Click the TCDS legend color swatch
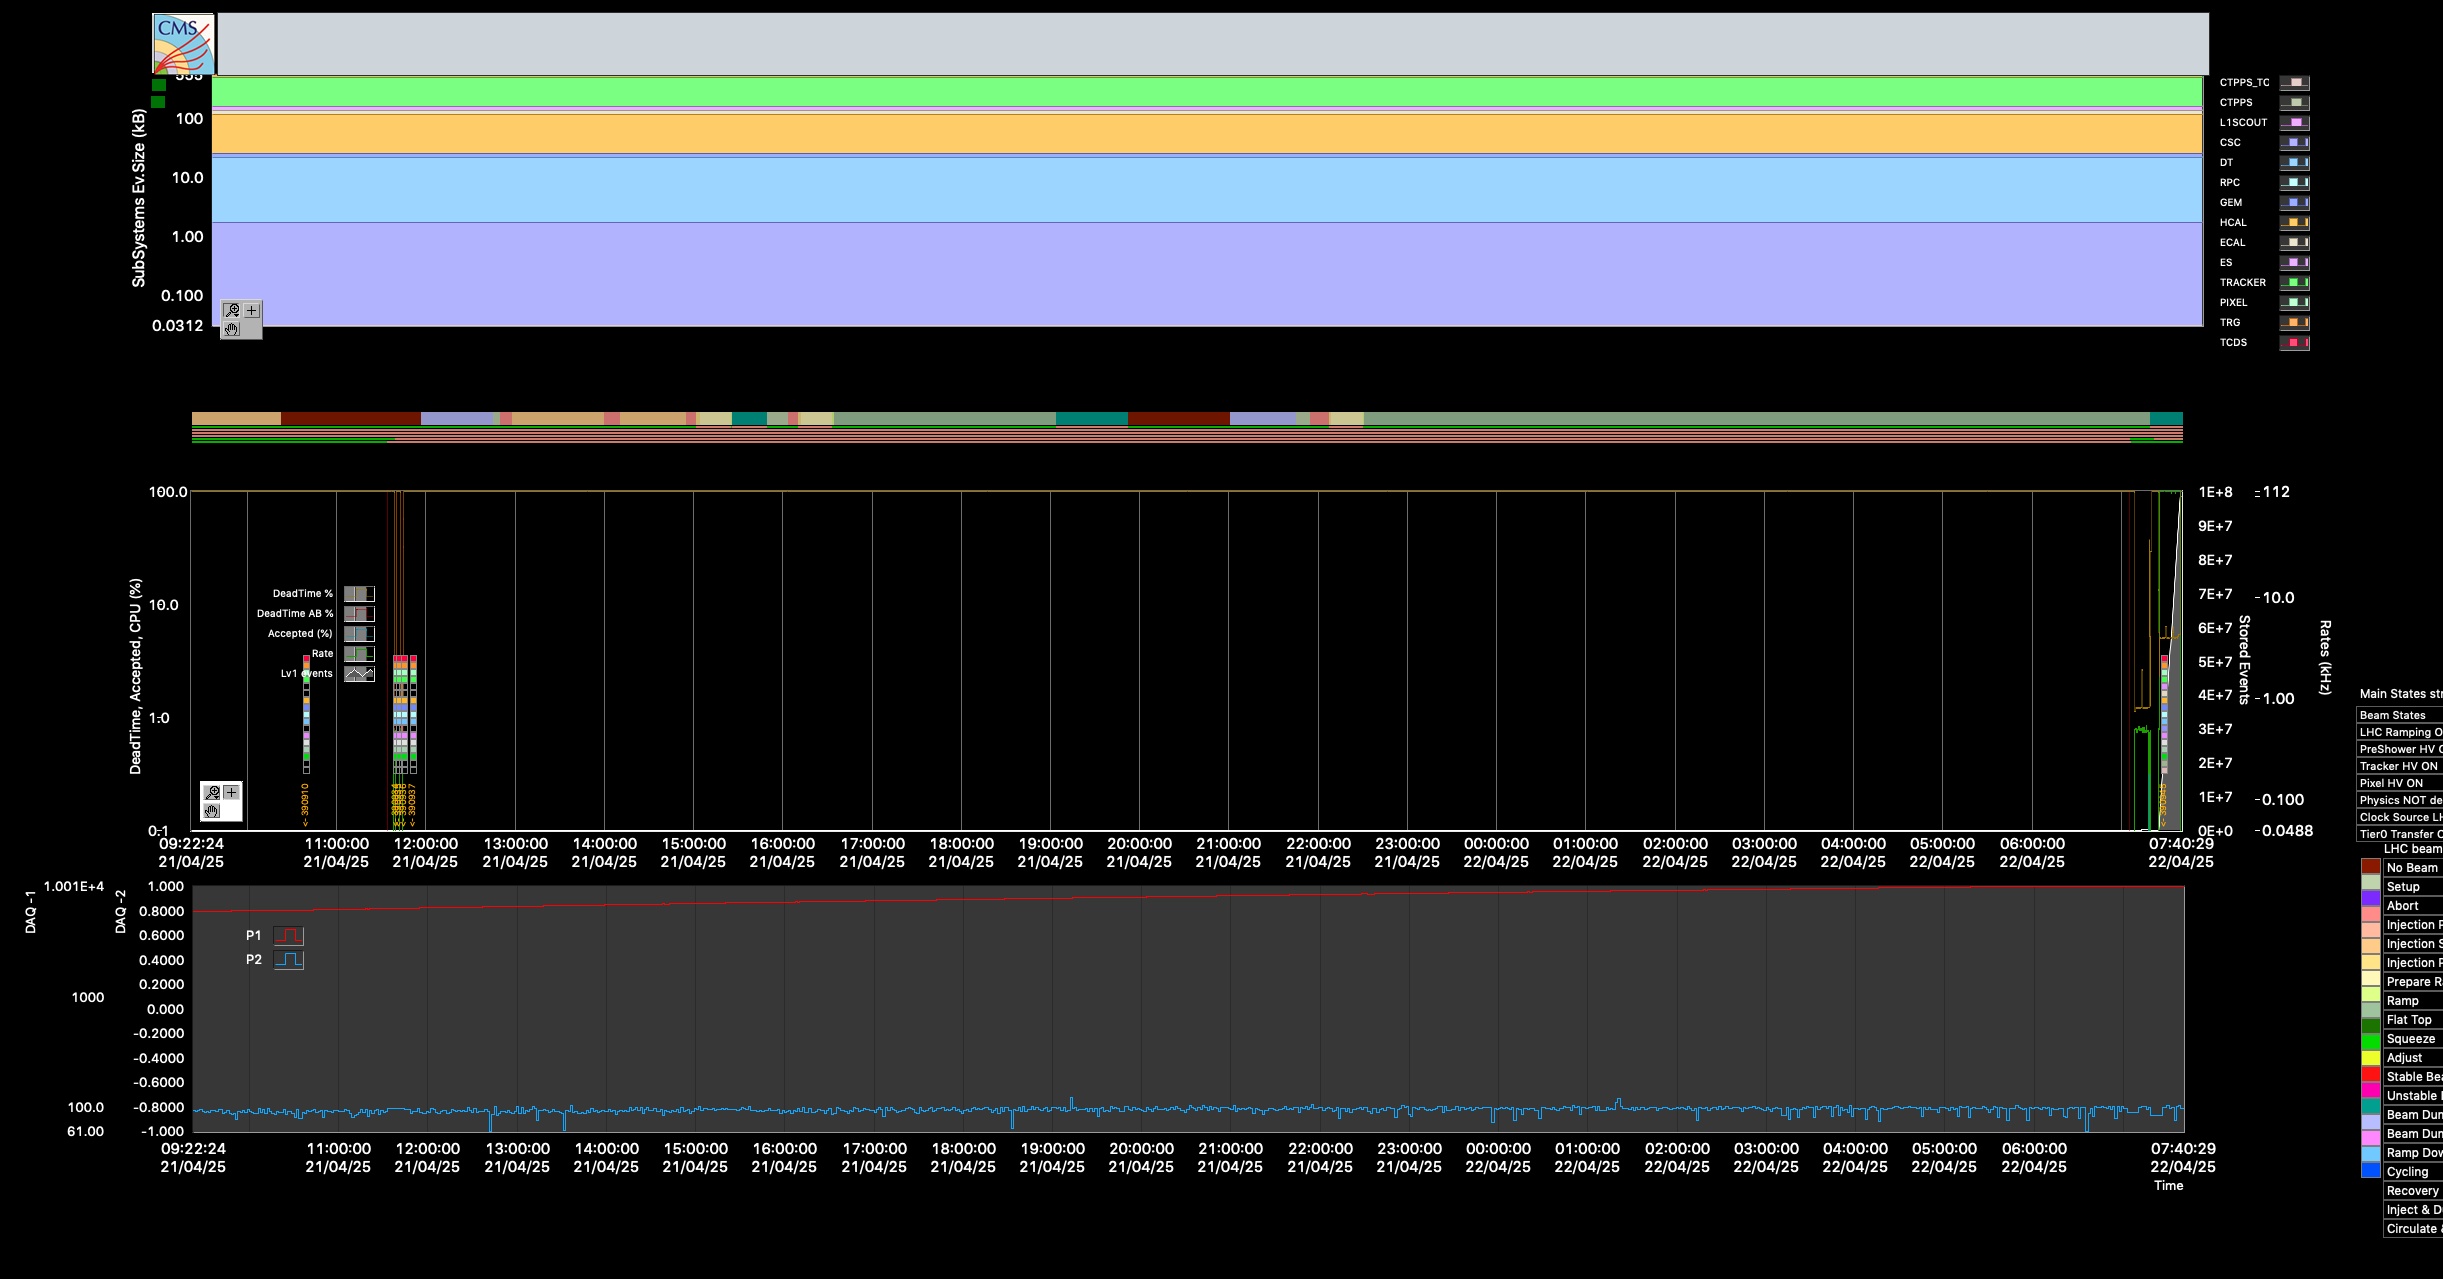This screenshot has width=2443, height=1279. [x=2294, y=343]
